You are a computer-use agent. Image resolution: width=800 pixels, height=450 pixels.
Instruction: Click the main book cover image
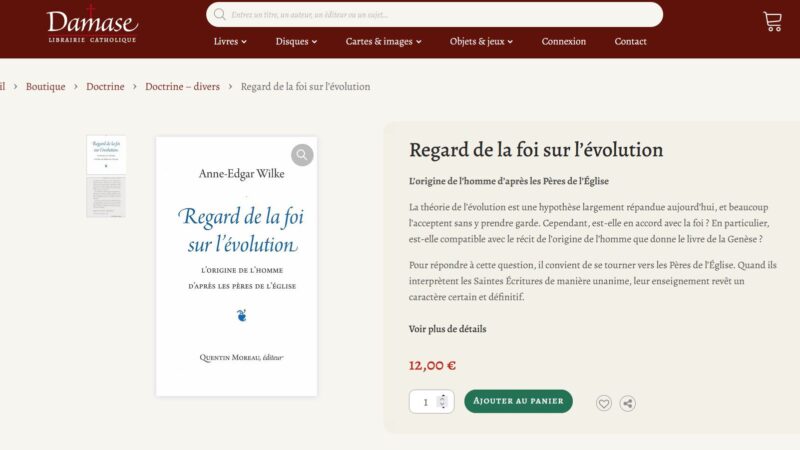pos(237,266)
